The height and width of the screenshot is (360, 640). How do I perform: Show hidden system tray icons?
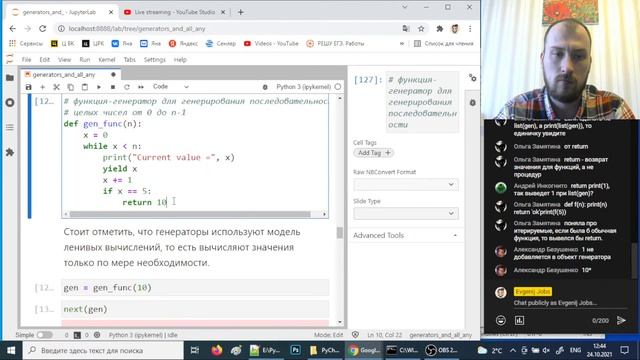513,350
